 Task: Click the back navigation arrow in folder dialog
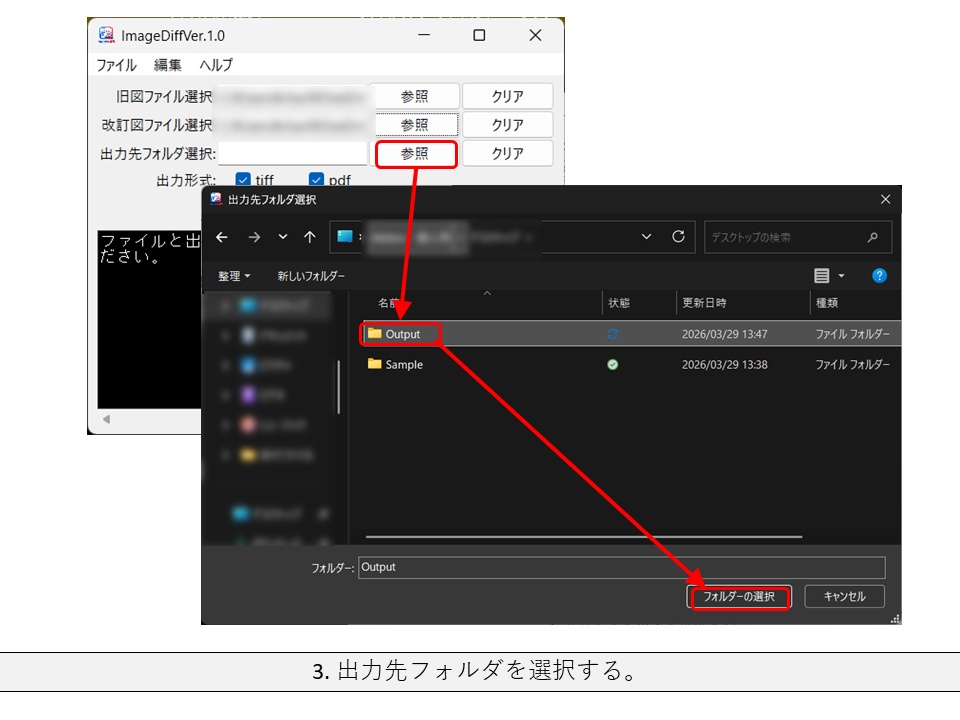220,237
